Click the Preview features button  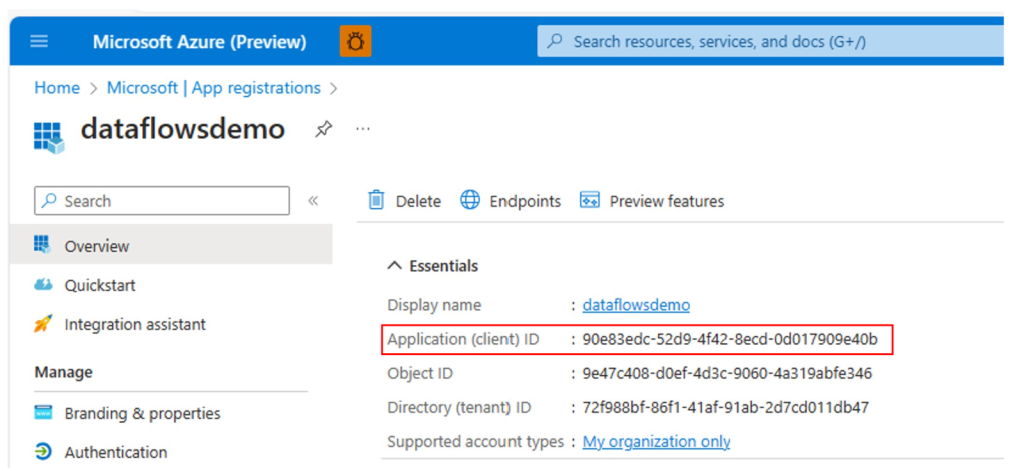coord(652,201)
